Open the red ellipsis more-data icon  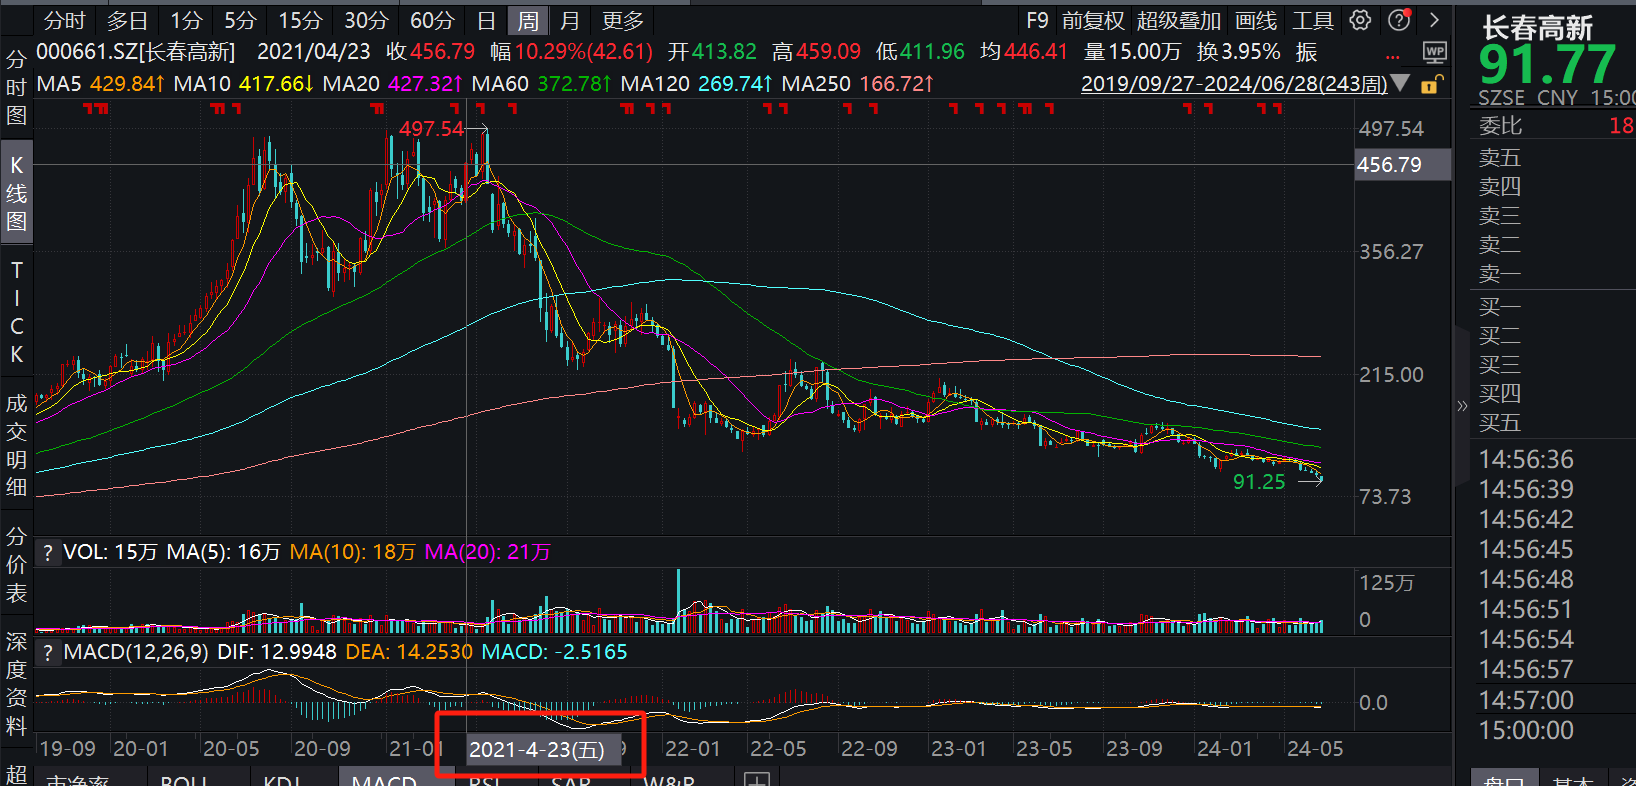click(1393, 56)
